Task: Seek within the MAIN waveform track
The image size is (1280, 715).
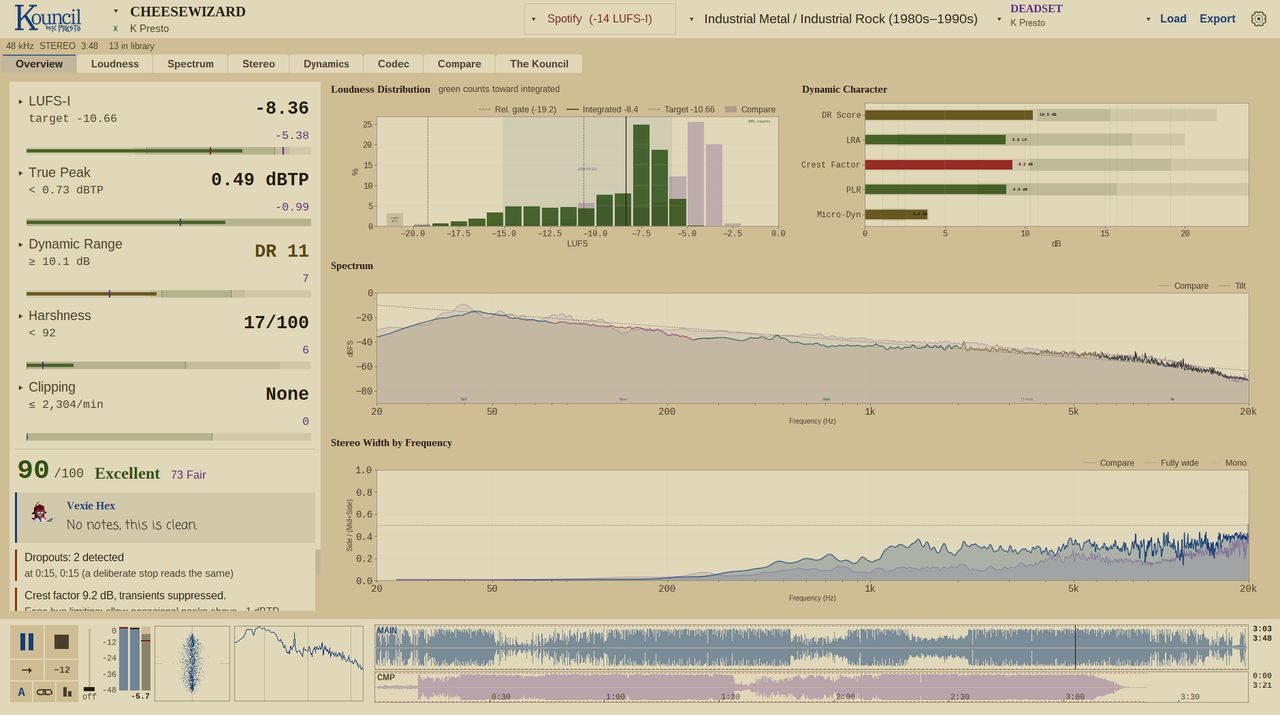Action: click(811, 648)
